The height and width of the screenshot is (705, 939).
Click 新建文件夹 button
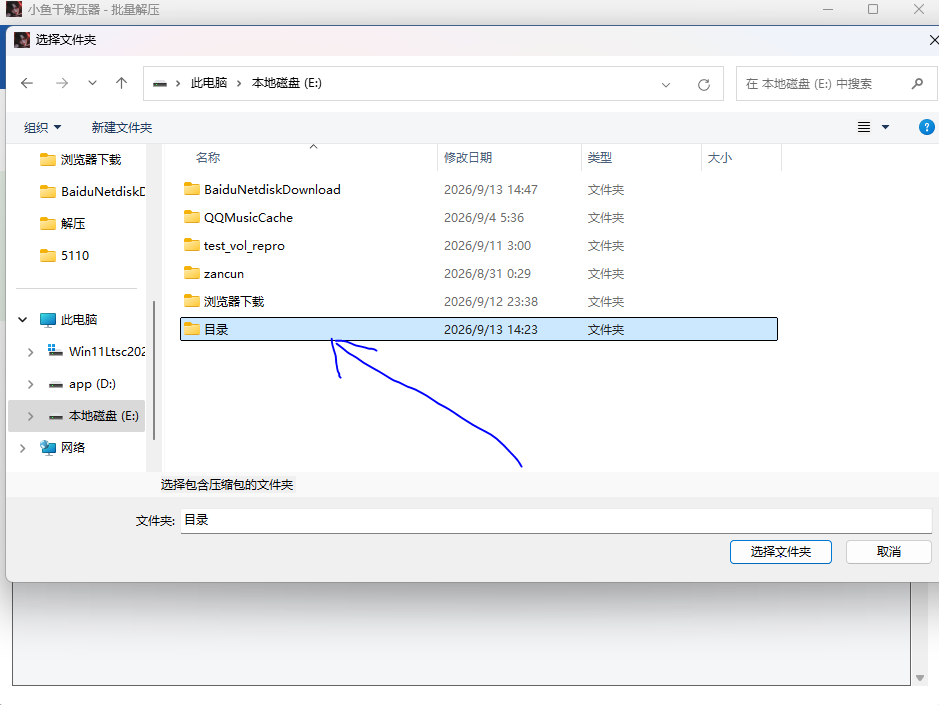[122, 128]
